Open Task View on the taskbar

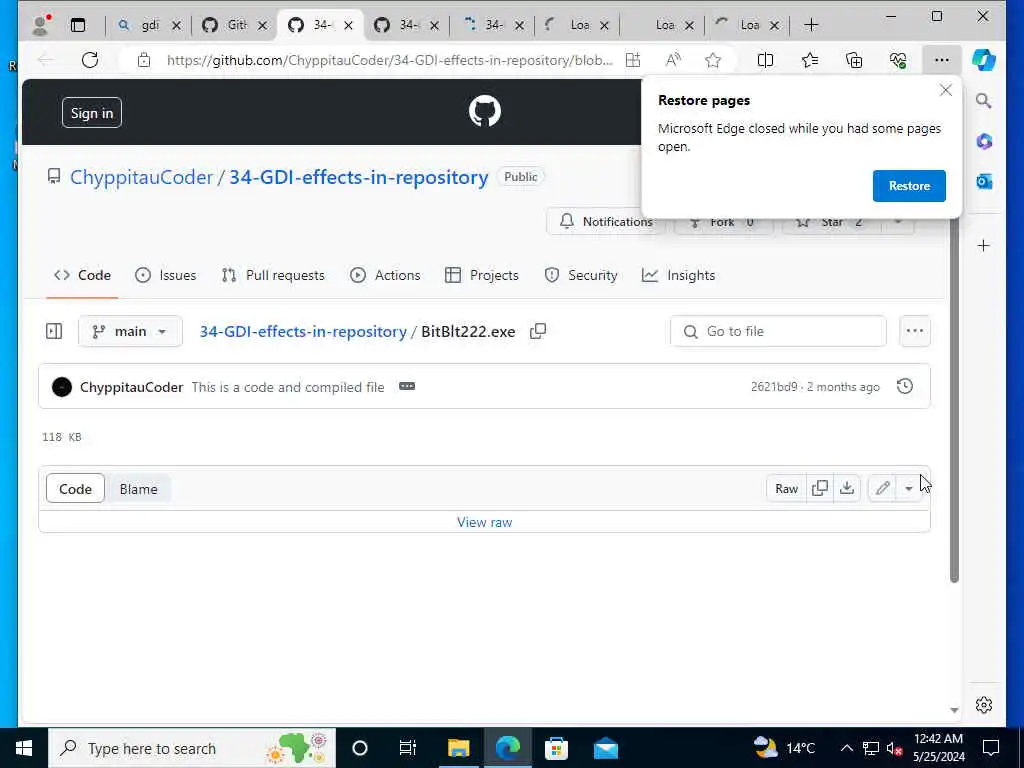tap(408, 748)
